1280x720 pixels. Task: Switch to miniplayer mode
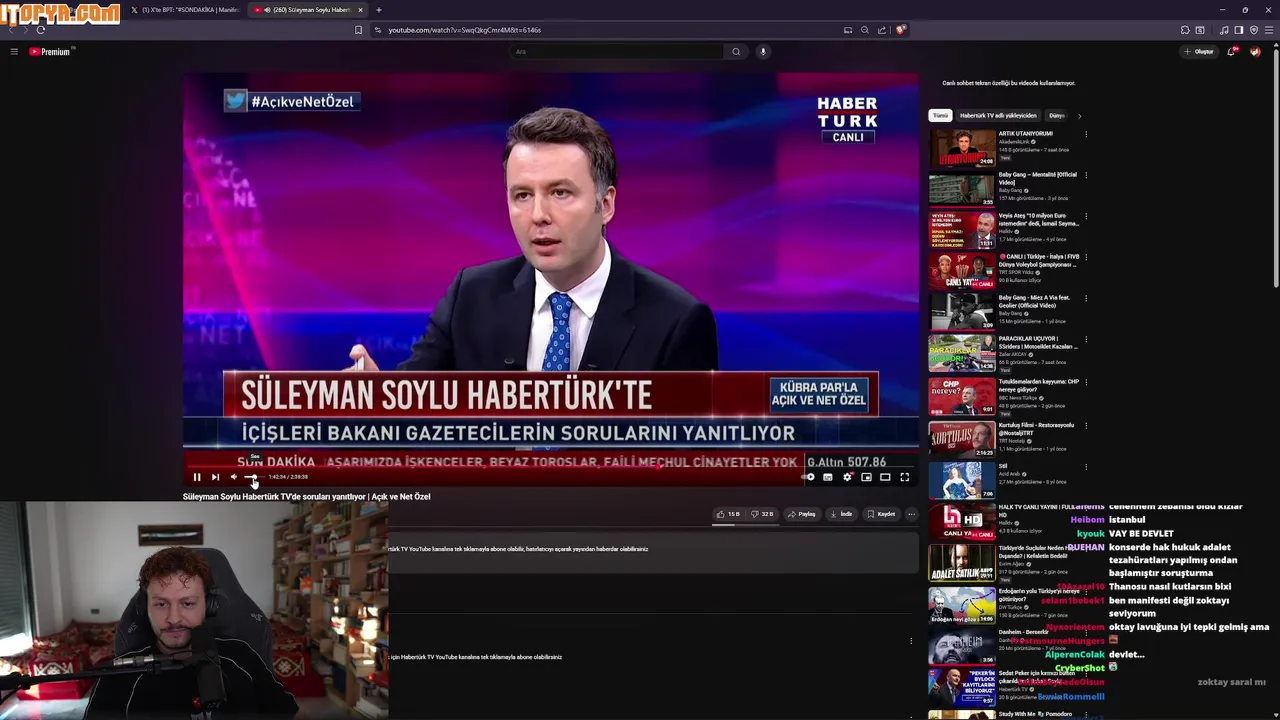tap(866, 477)
